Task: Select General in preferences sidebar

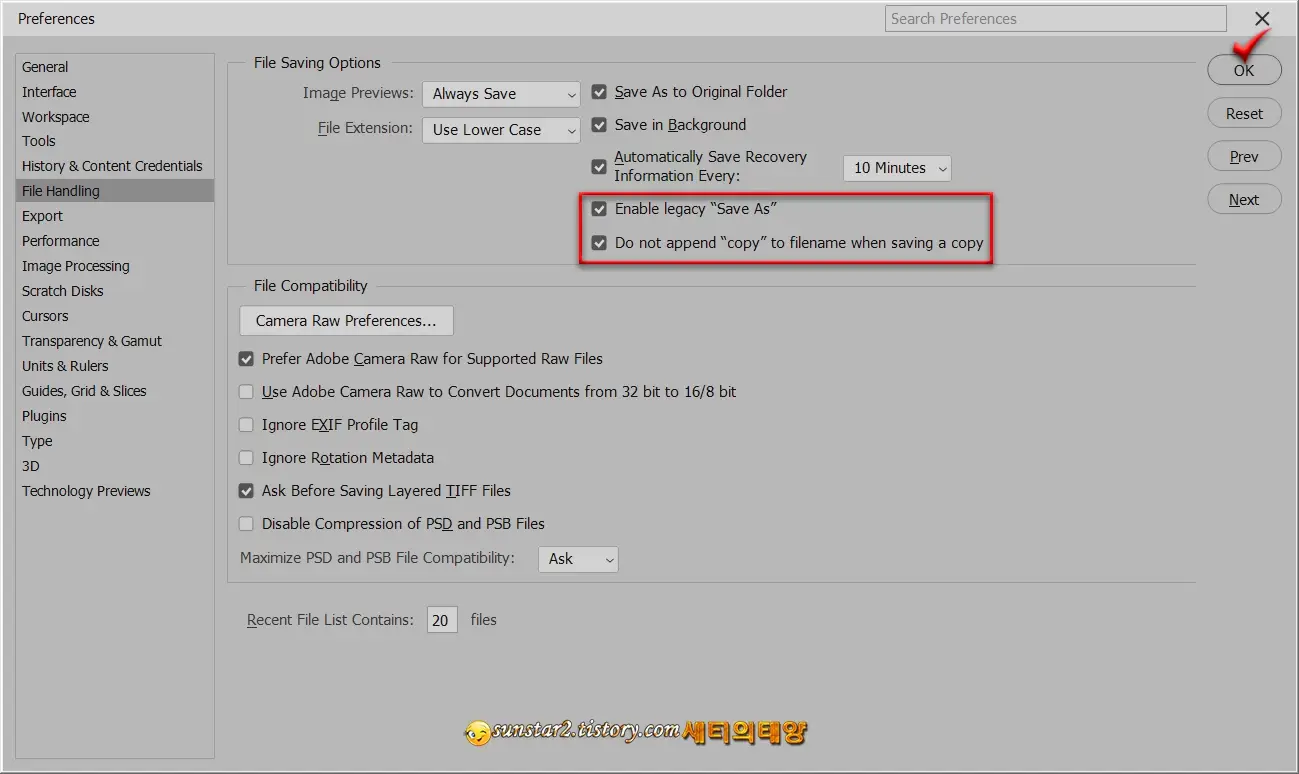Action: [115, 67]
